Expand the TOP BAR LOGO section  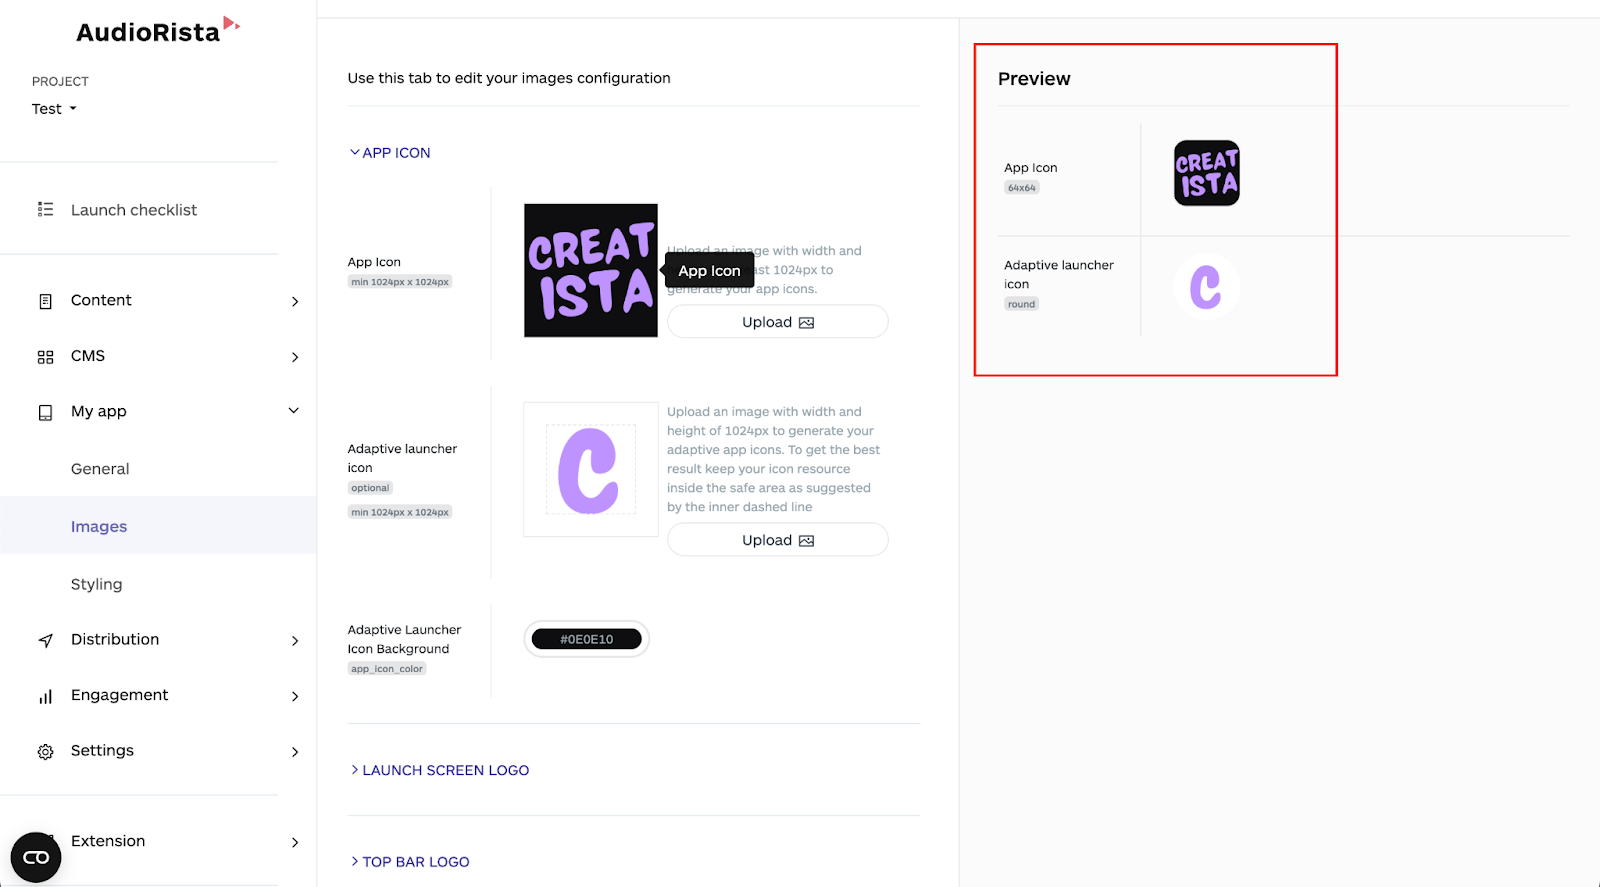(x=409, y=862)
